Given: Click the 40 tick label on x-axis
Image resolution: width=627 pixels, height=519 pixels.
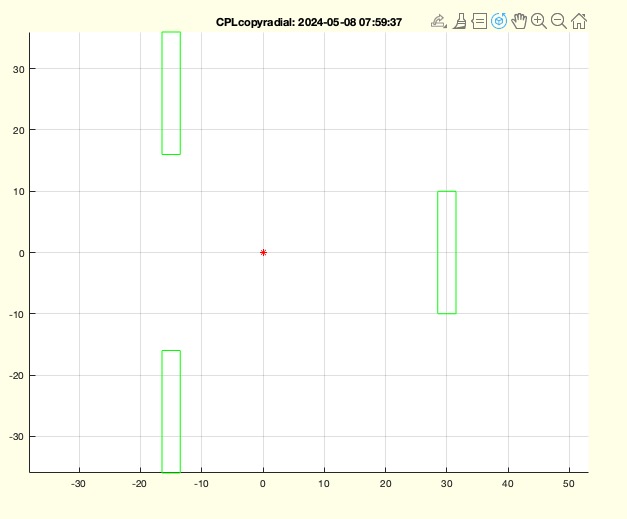Looking at the screenshot, I should 508,484.
